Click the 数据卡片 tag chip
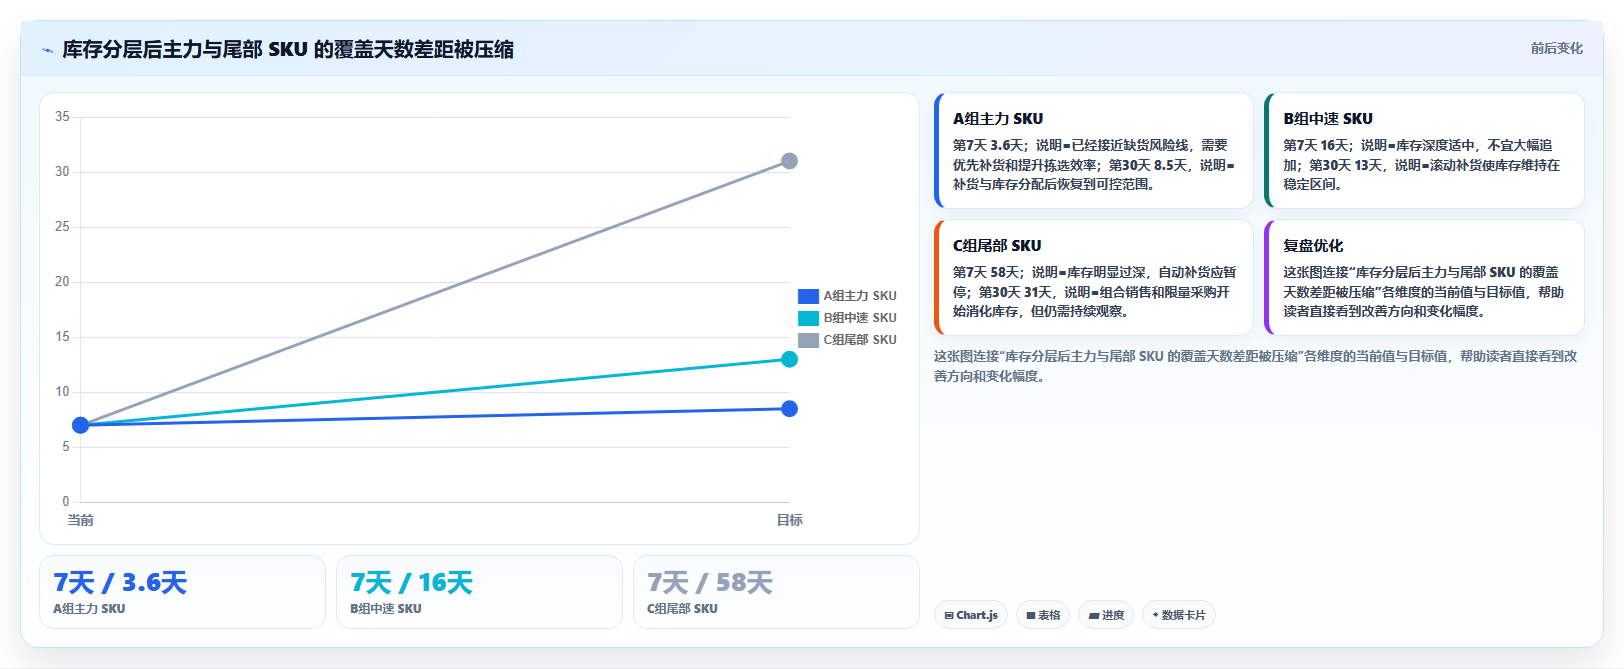This screenshot has width=1624, height=669. (1178, 615)
